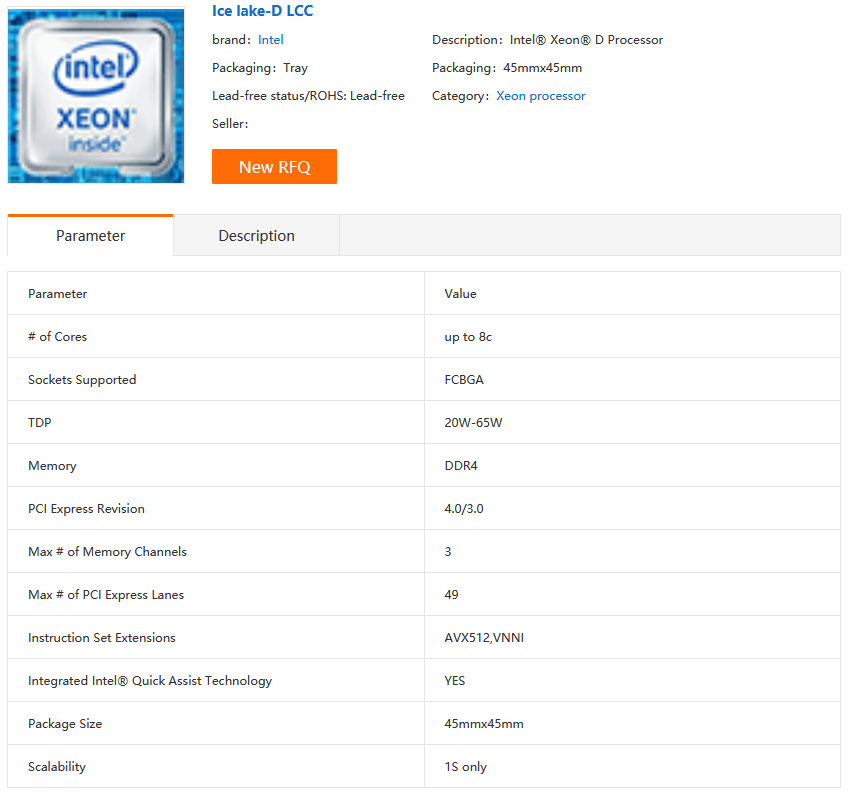Viewport: 849px width, 792px height.
Task: Click the 'TDP' row label
Action: pos(40,423)
